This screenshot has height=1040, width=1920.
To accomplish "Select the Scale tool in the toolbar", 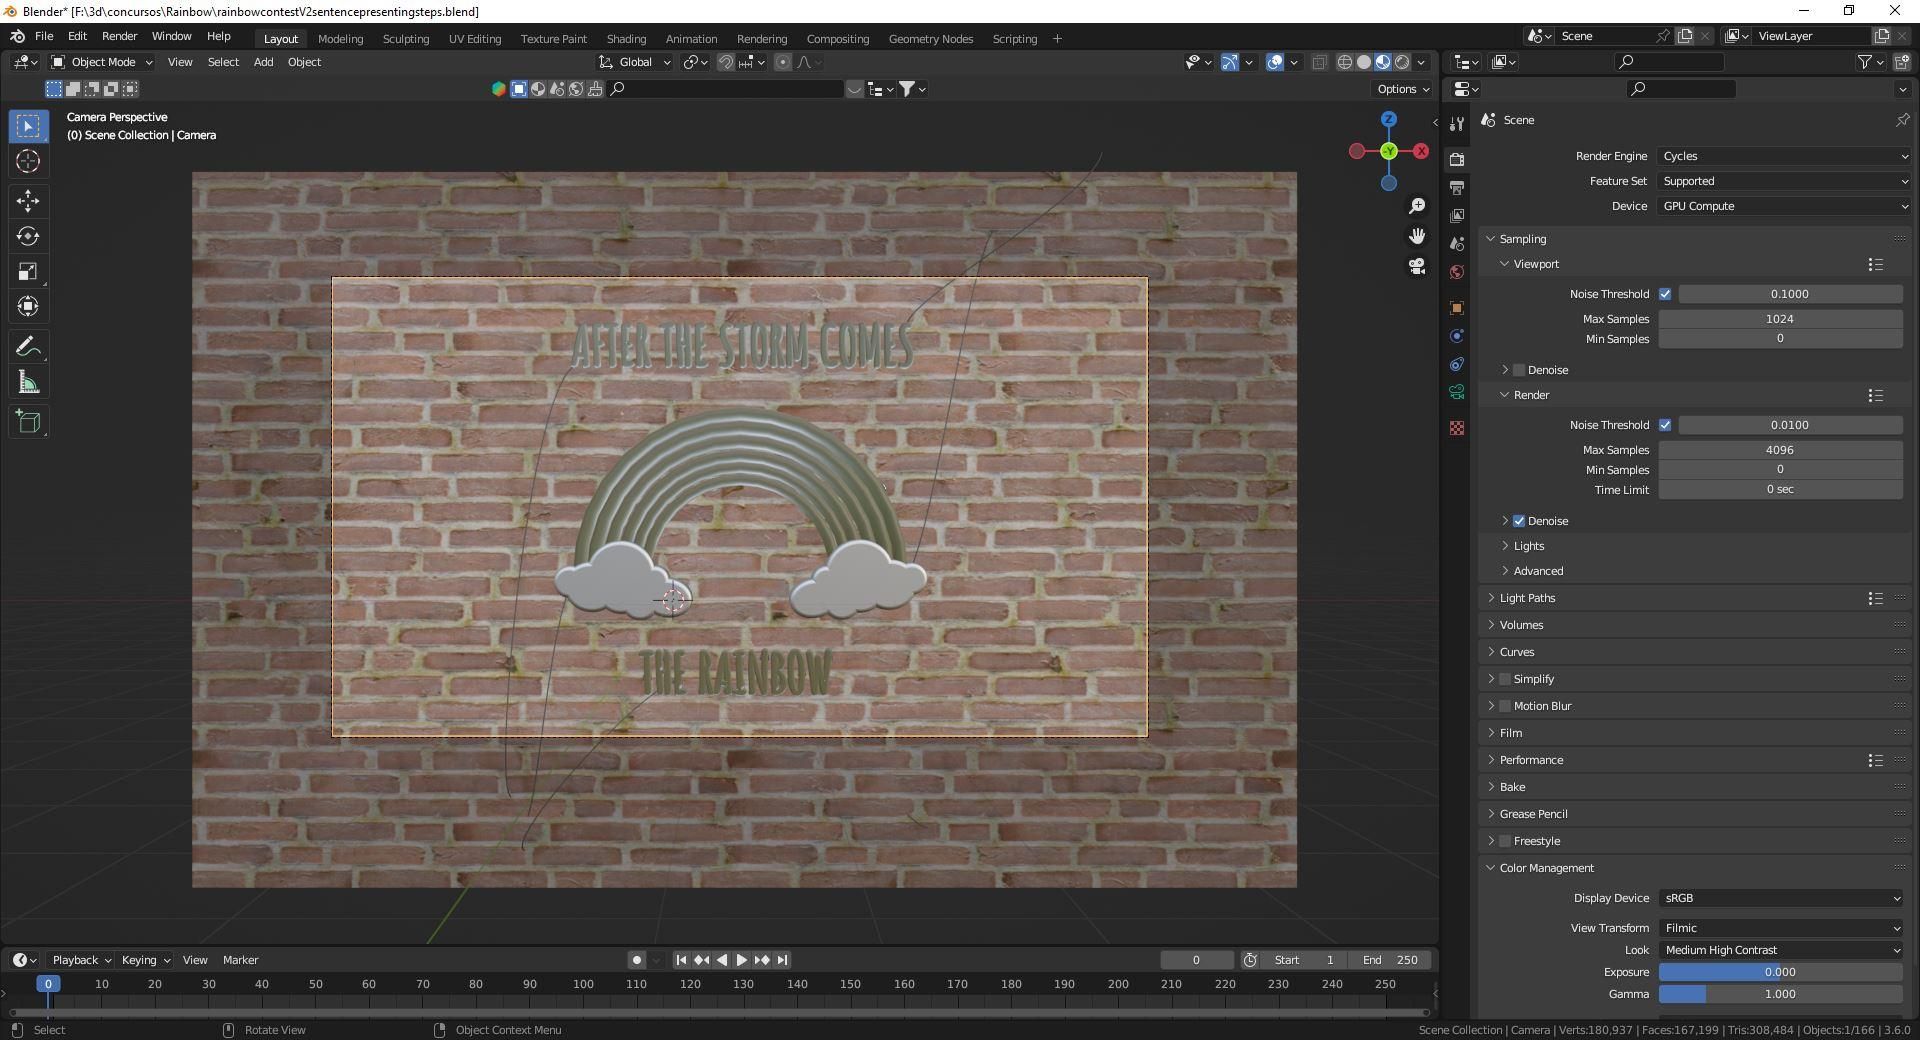I will click(28, 271).
